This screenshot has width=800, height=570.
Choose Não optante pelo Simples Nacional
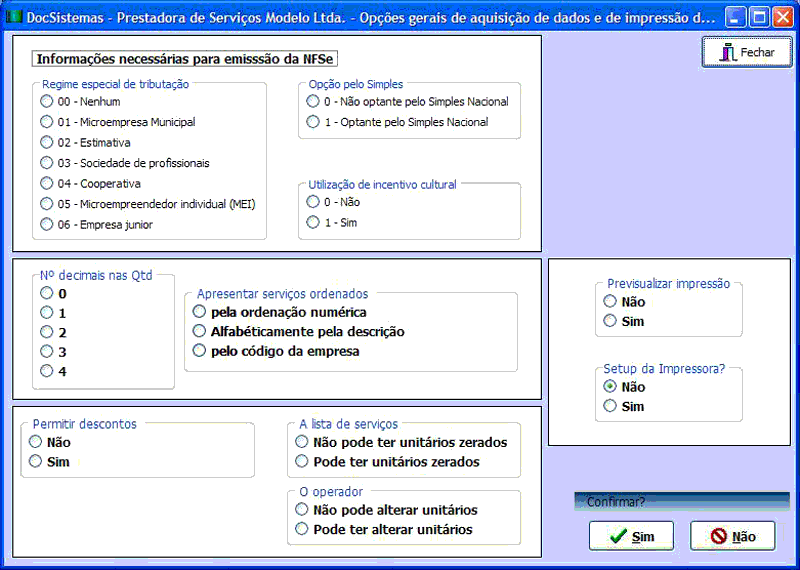[314, 101]
